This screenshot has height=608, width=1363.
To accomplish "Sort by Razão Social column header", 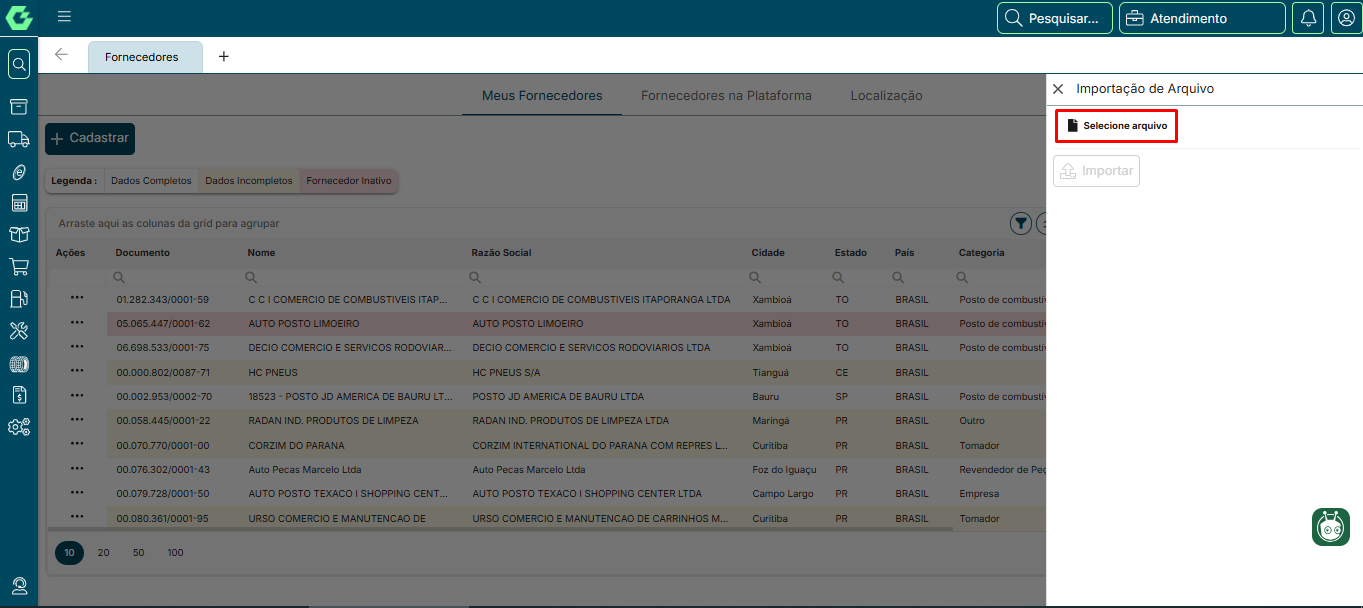I will point(501,253).
